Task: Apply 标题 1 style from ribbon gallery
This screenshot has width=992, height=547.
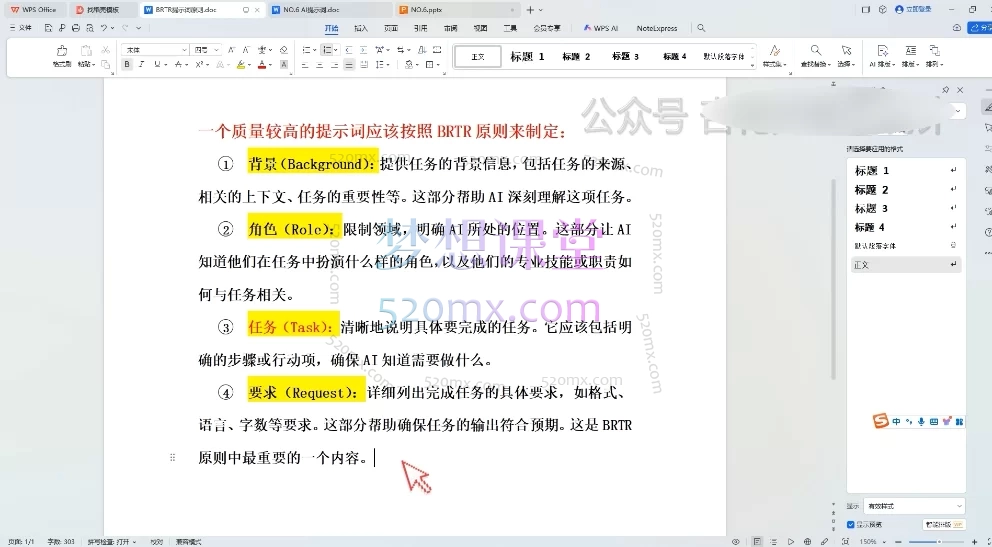Action: point(527,56)
